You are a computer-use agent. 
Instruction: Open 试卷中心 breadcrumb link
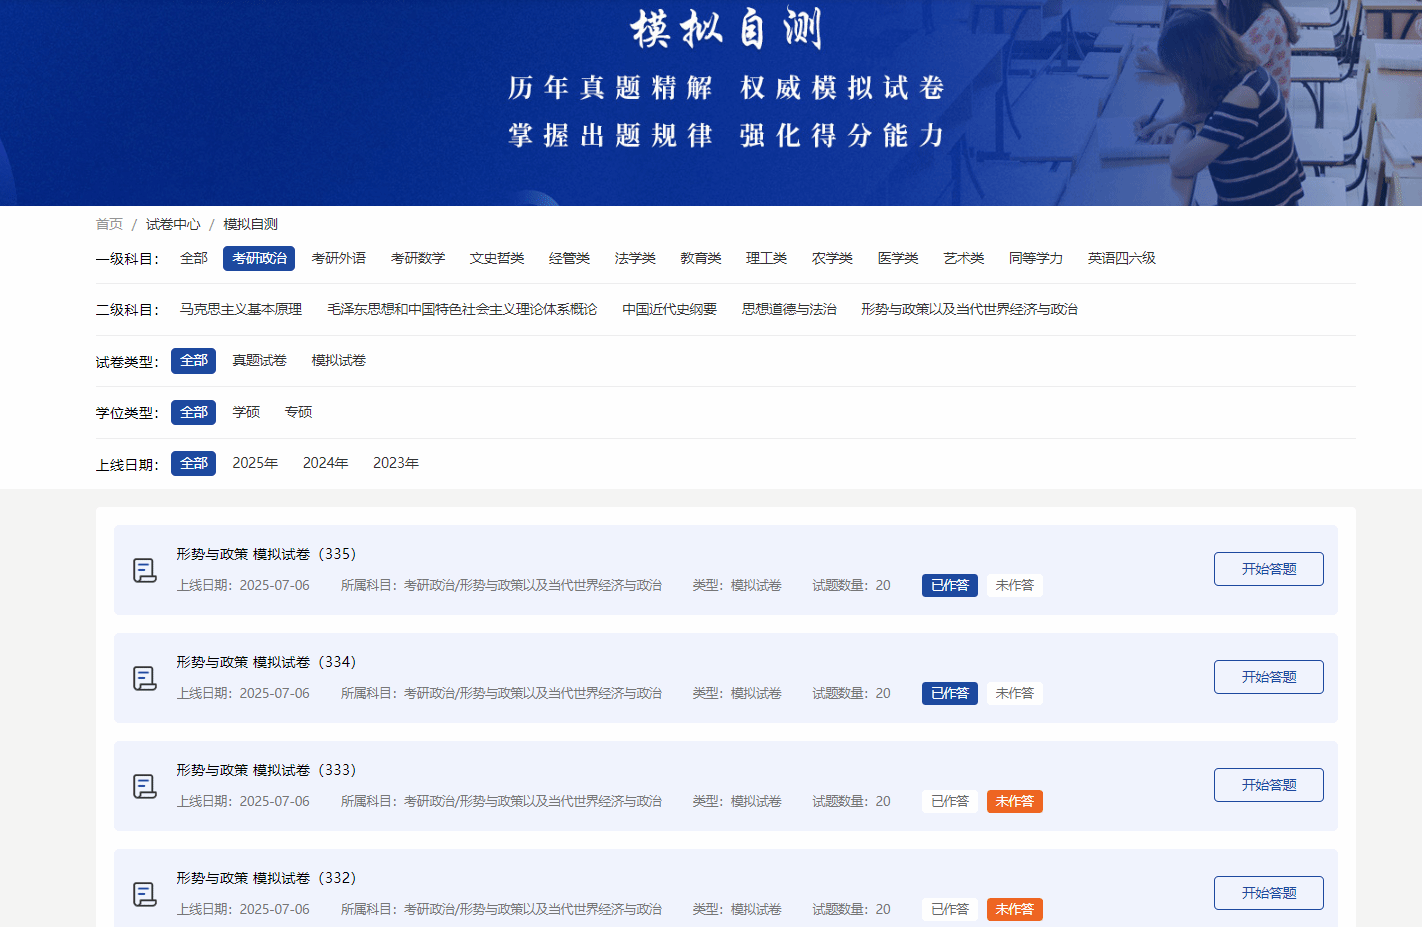173,224
